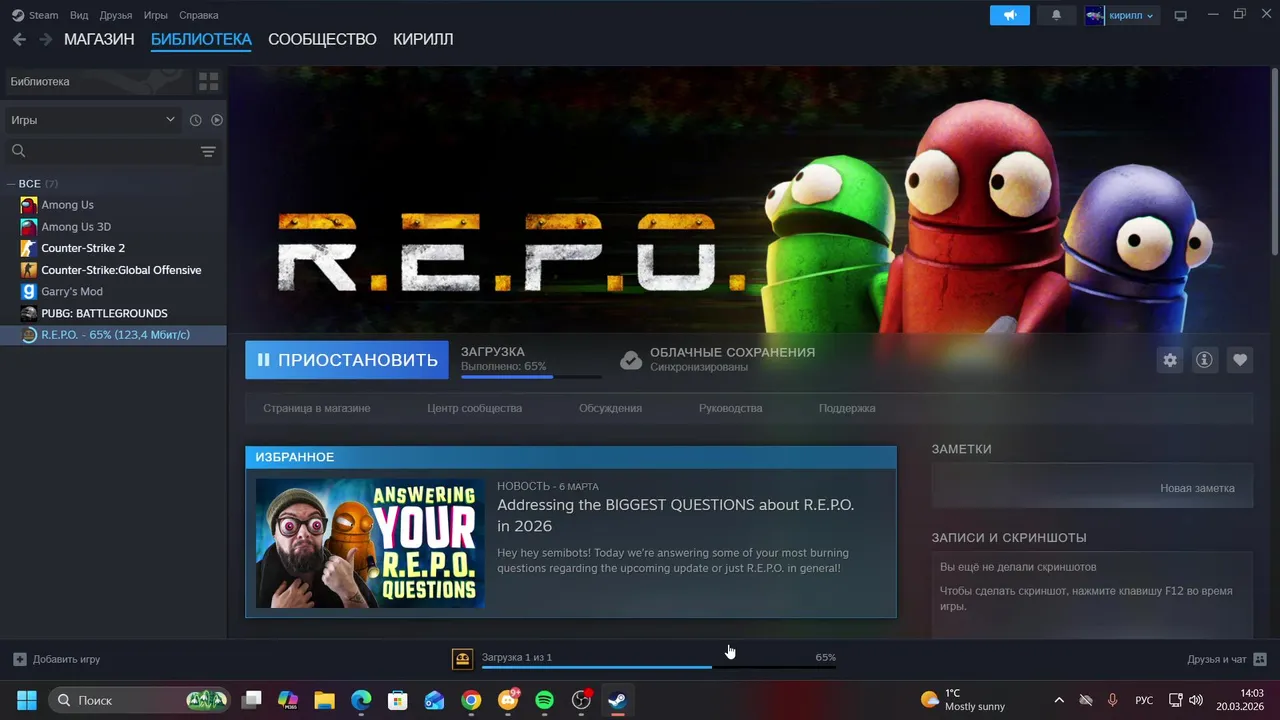Go forward with the right arrow
This screenshot has width=1280, height=720.
[x=45, y=39]
